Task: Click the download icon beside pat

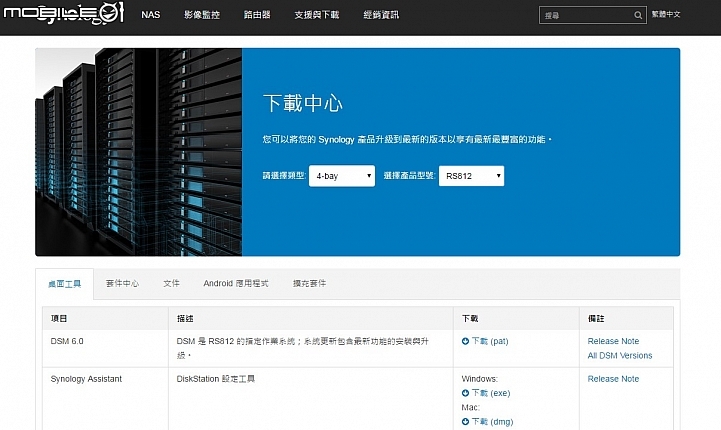Action: click(x=465, y=341)
